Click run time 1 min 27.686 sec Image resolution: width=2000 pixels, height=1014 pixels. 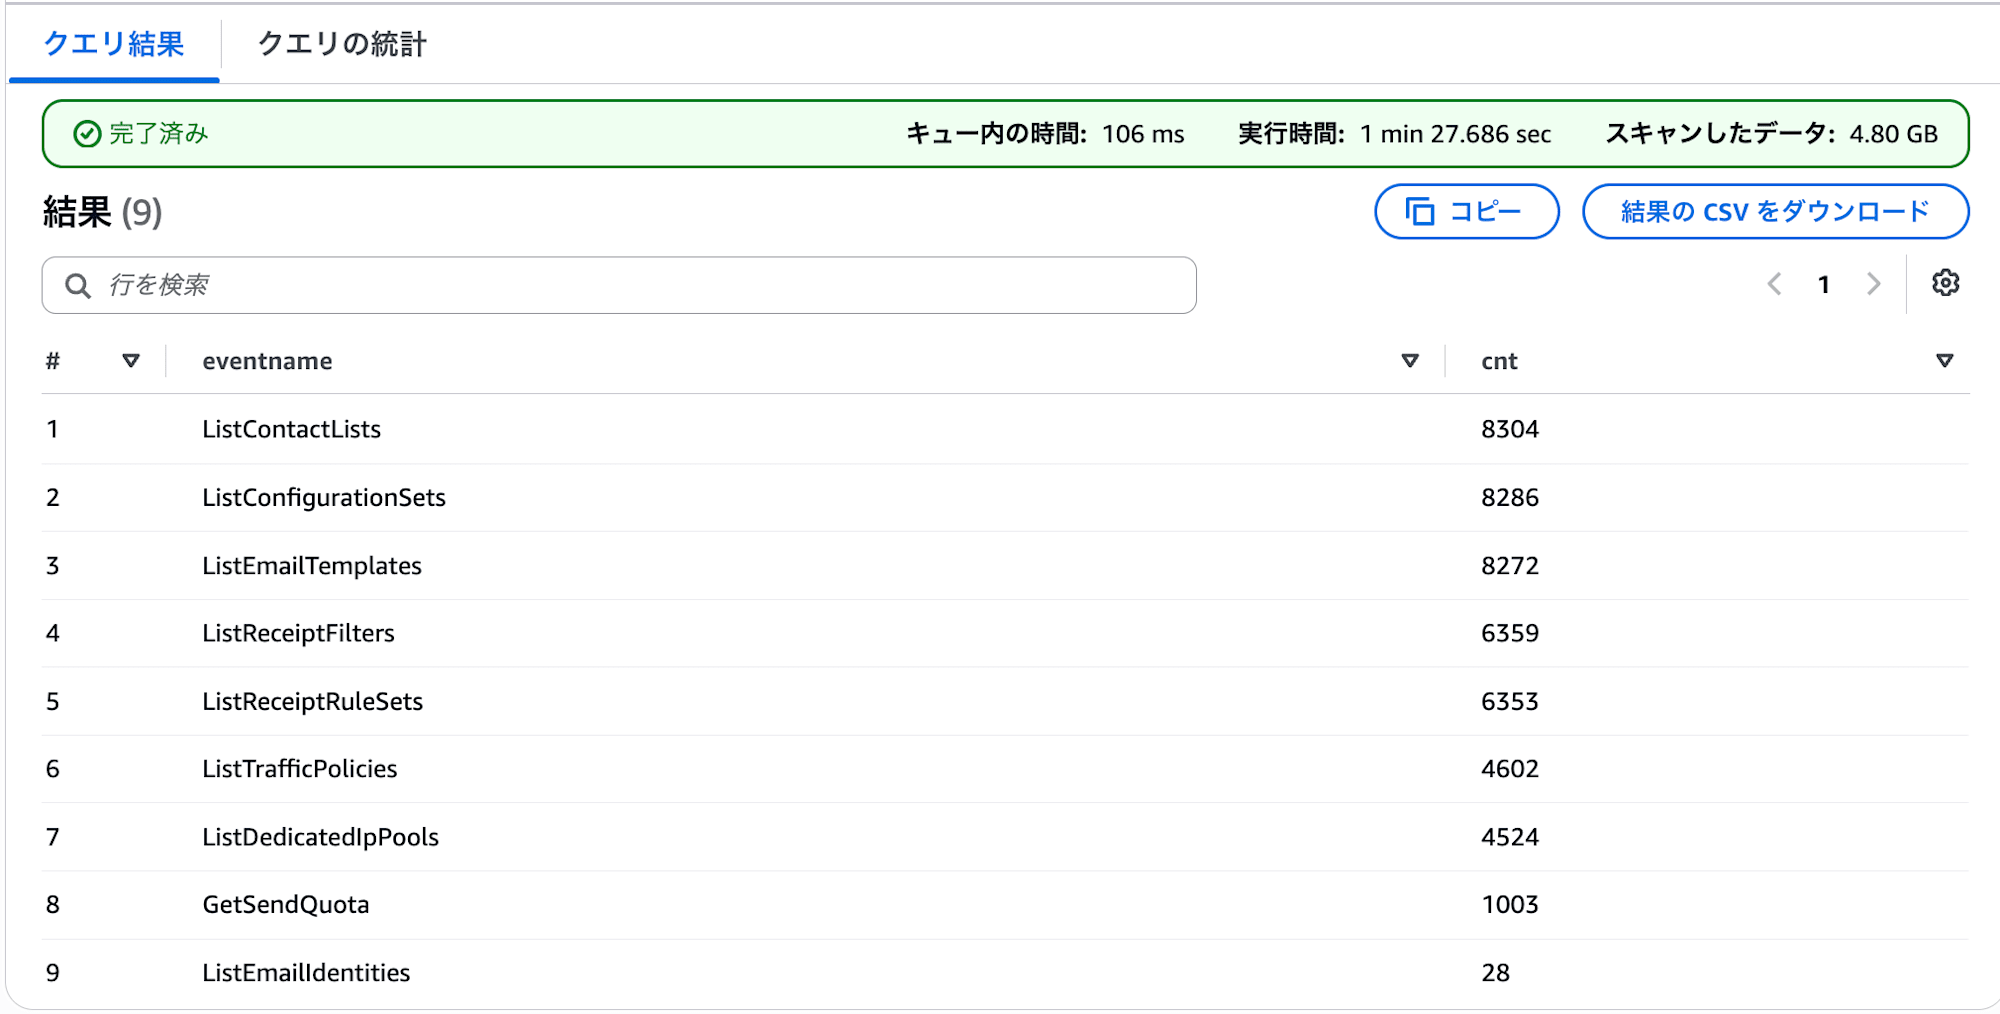[x=1455, y=134]
